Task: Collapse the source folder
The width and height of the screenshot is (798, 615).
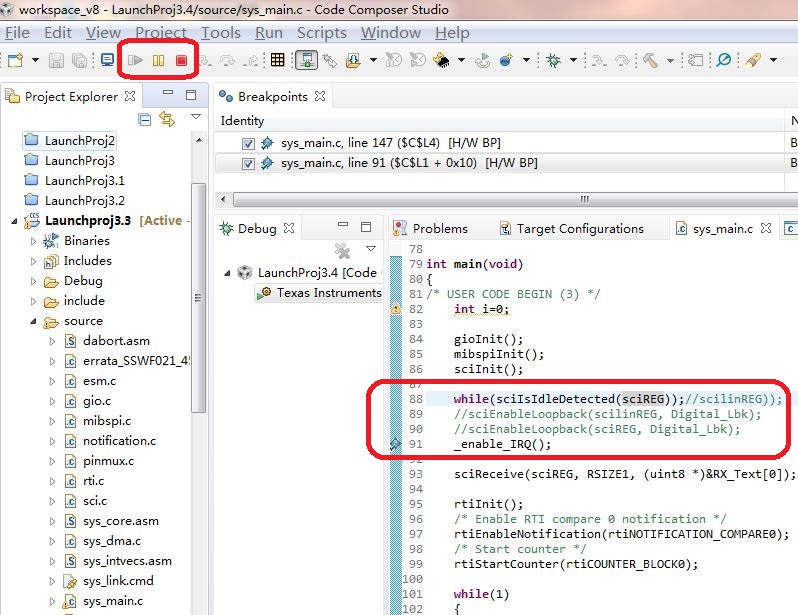Action: click(x=34, y=321)
